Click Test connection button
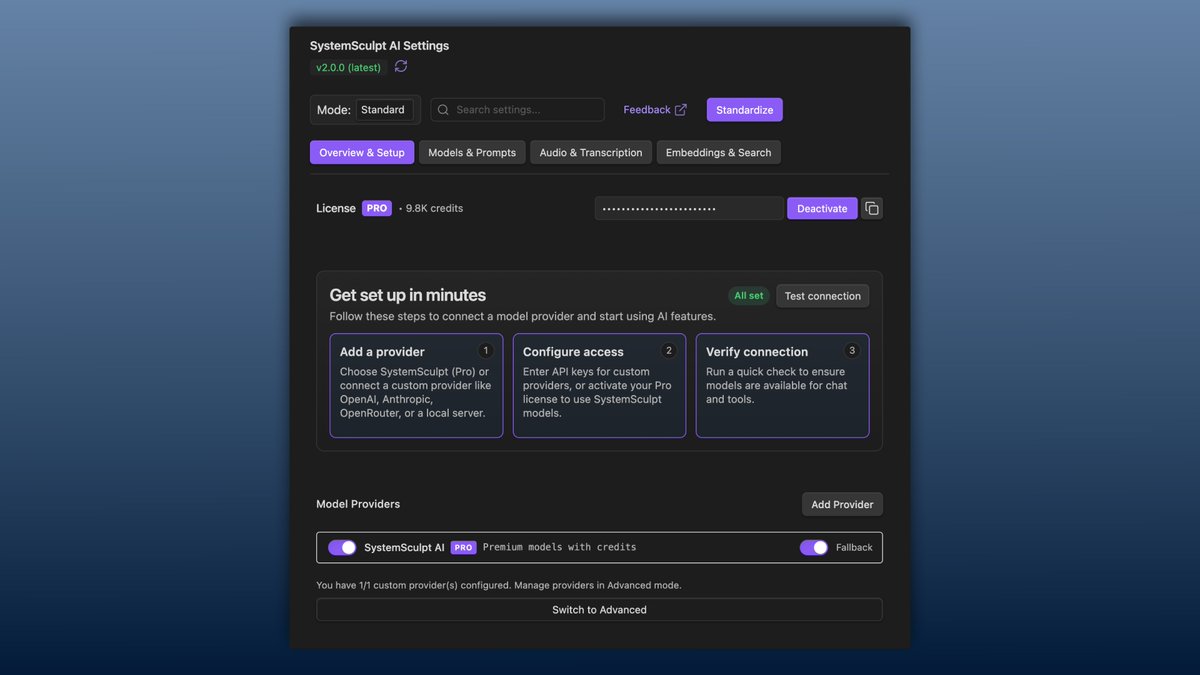The width and height of the screenshot is (1200, 675). pos(823,296)
